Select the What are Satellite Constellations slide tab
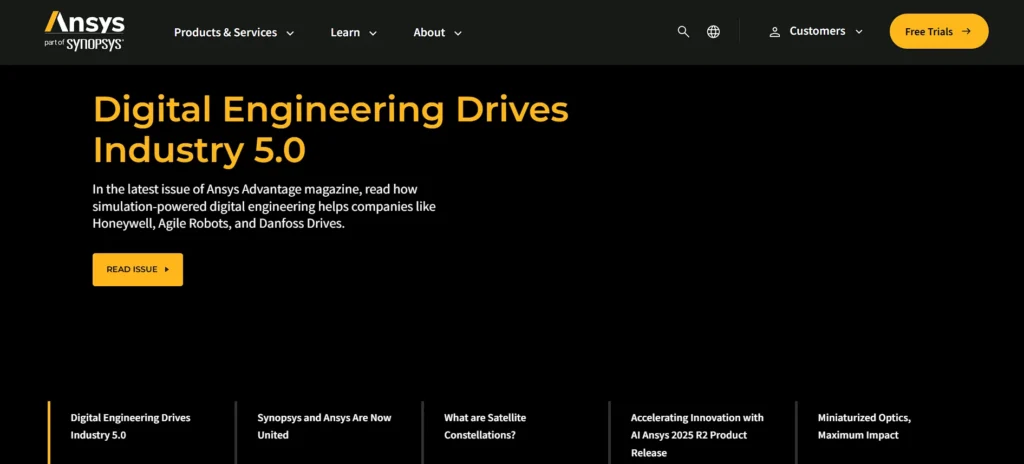 pyautogui.click(x=485, y=426)
